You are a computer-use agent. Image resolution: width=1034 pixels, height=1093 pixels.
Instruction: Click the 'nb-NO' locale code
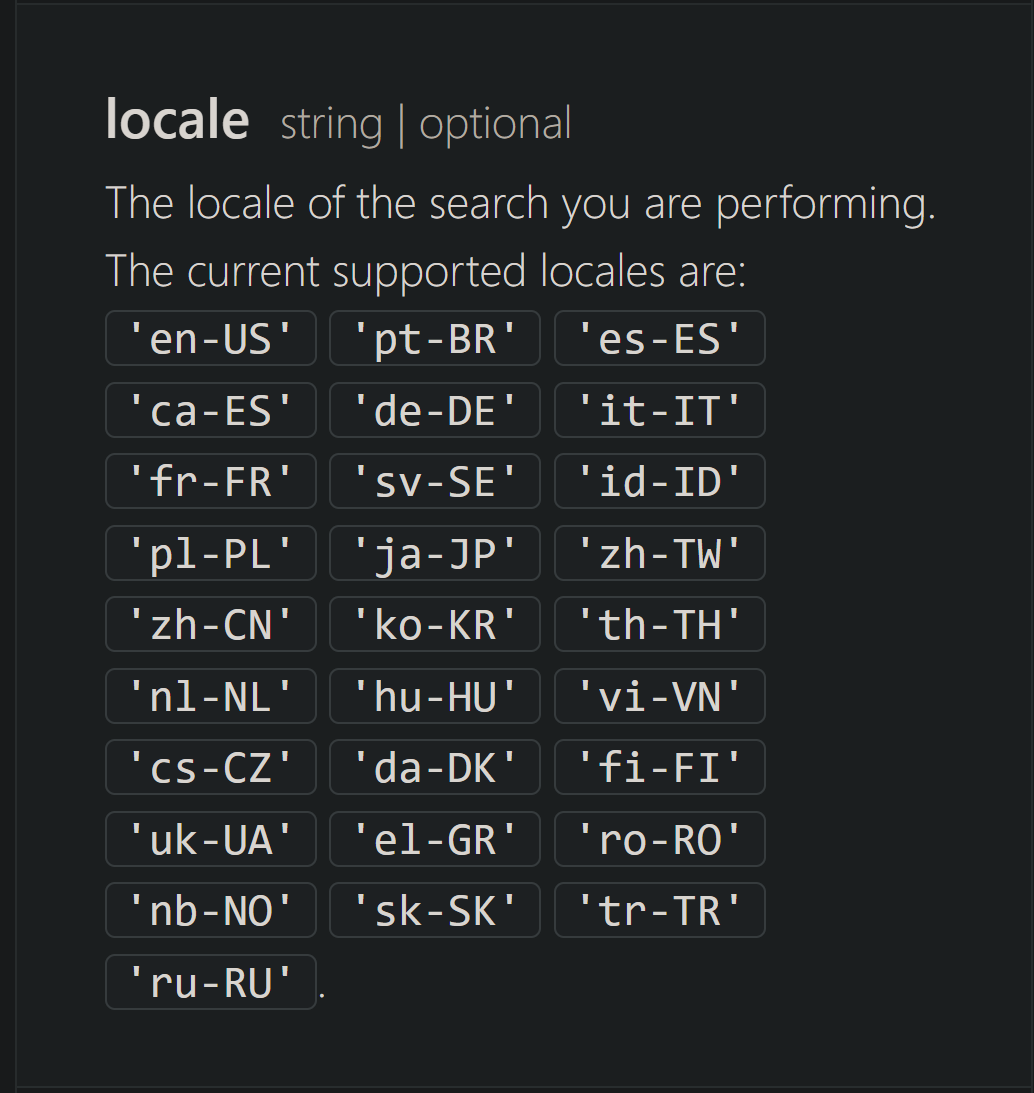[211, 910]
